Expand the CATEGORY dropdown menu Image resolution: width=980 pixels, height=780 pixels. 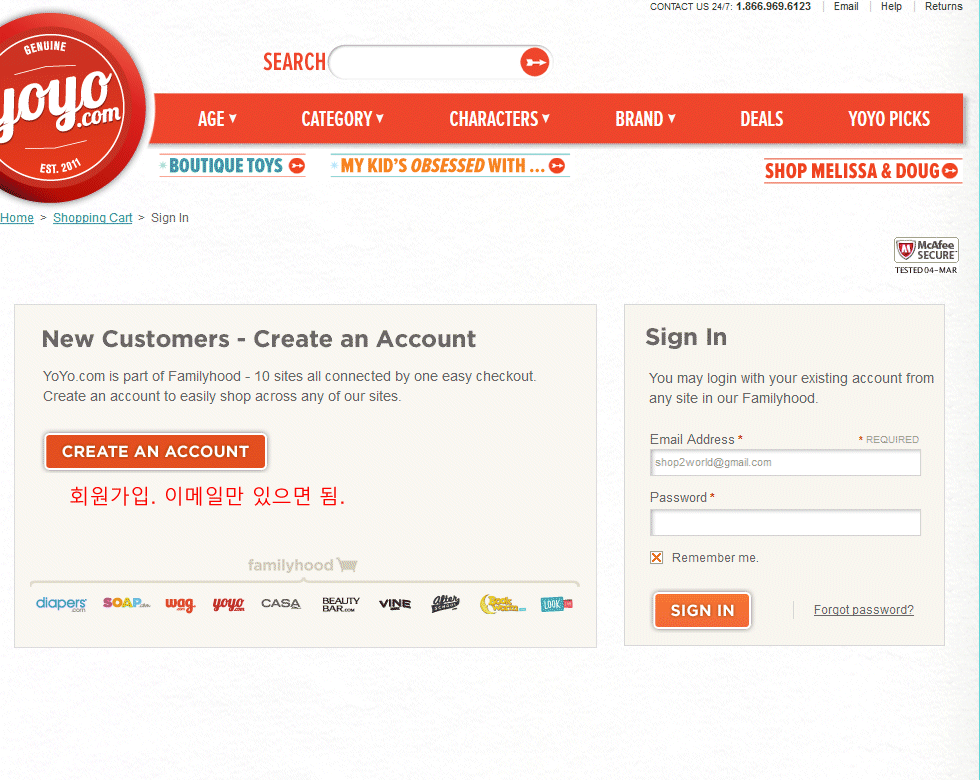[342, 119]
